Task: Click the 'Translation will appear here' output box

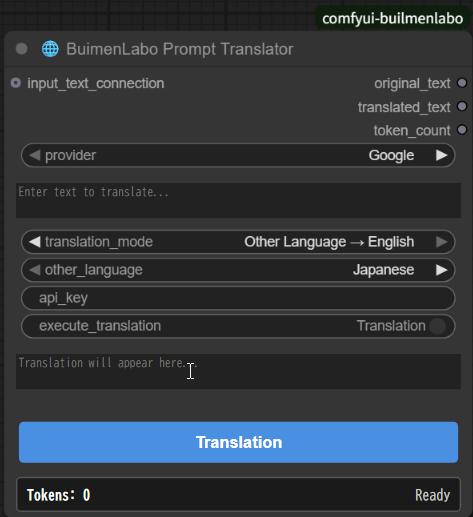Action: [x=238, y=371]
